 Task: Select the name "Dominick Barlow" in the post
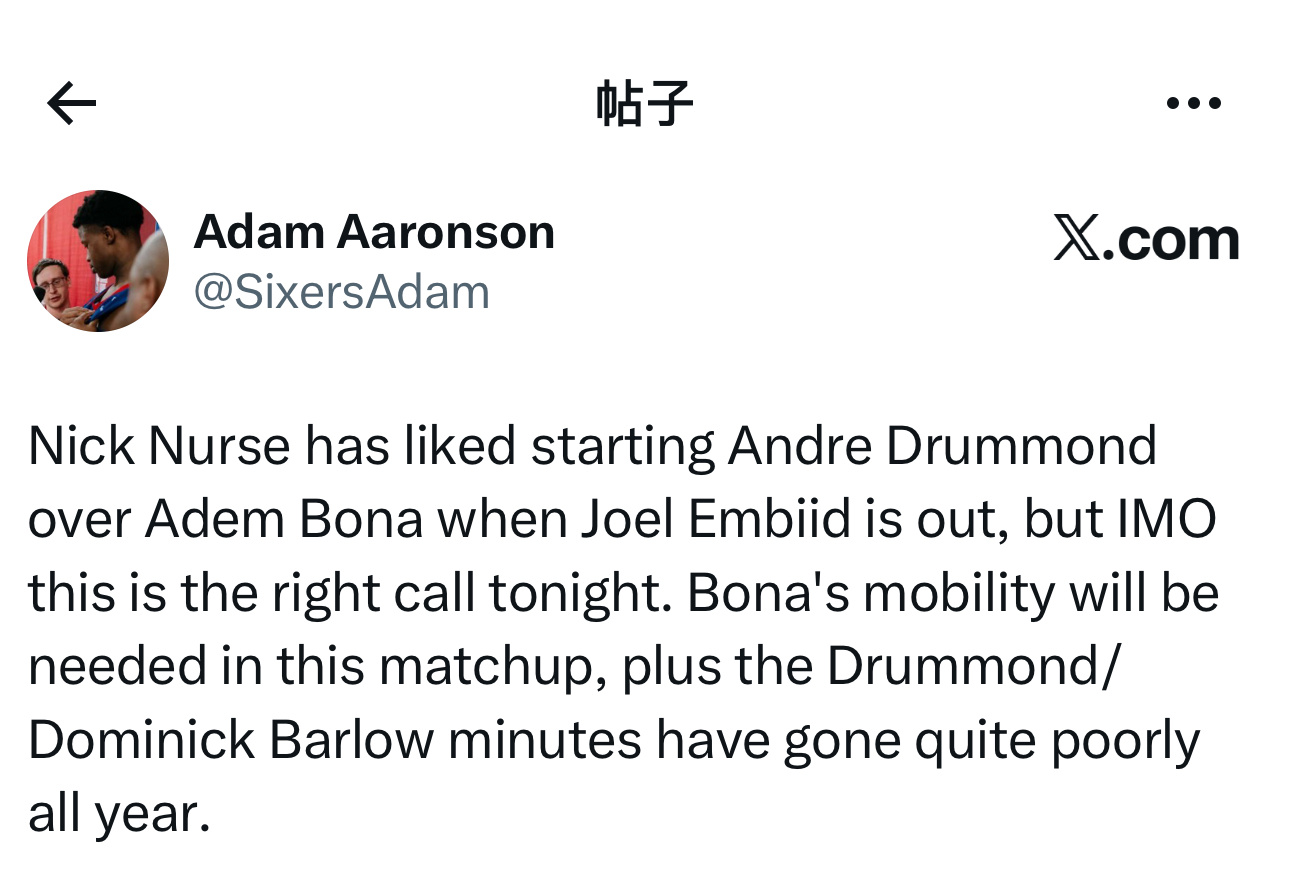click(x=231, y=741)
